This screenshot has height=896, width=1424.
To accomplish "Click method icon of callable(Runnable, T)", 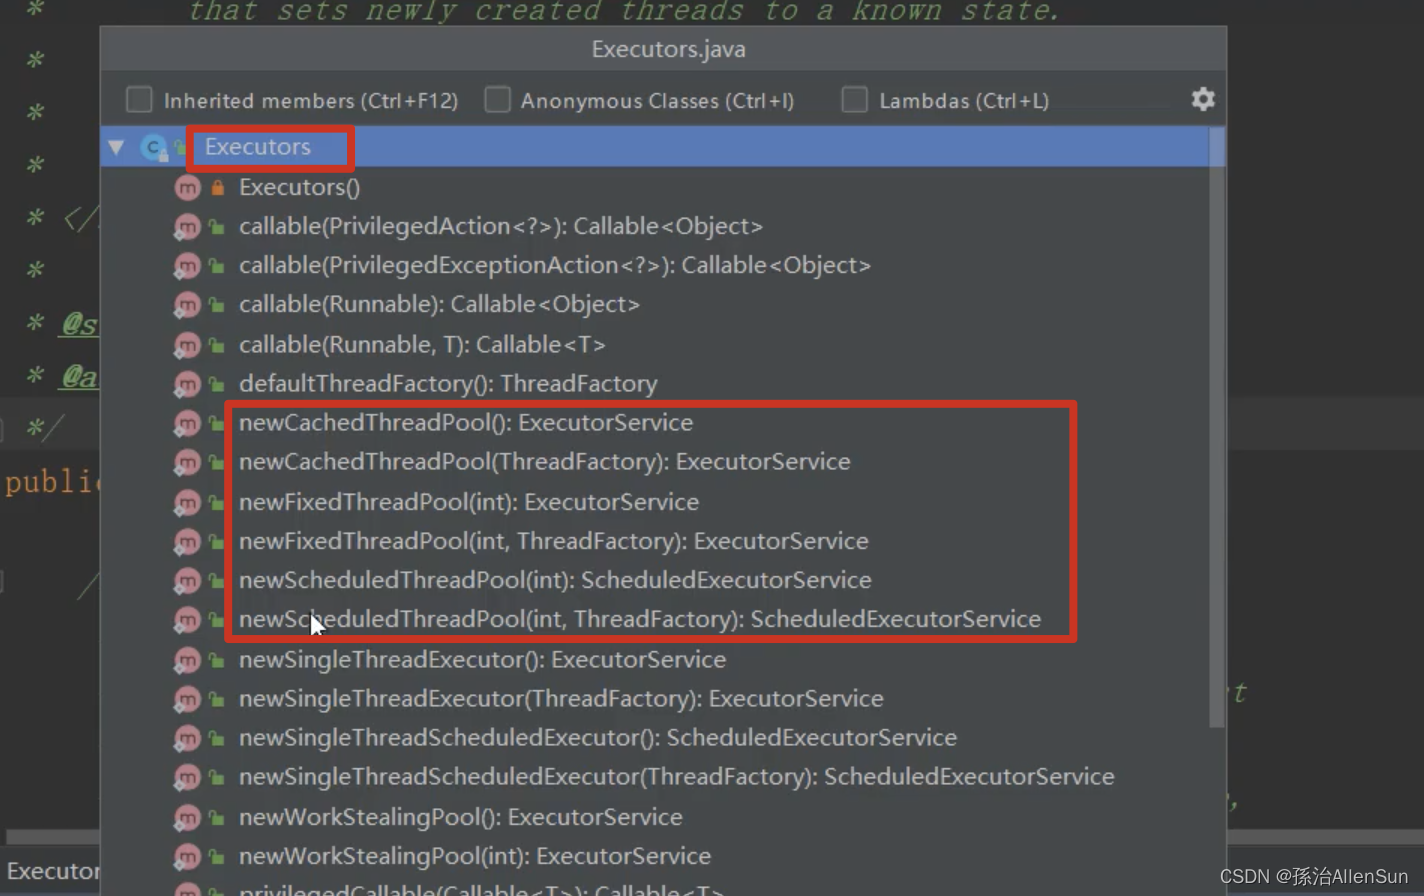I will point(187,345).
